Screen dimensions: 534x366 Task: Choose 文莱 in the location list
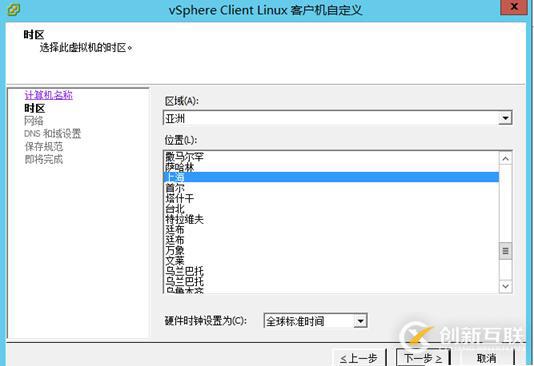pos(331,261)
